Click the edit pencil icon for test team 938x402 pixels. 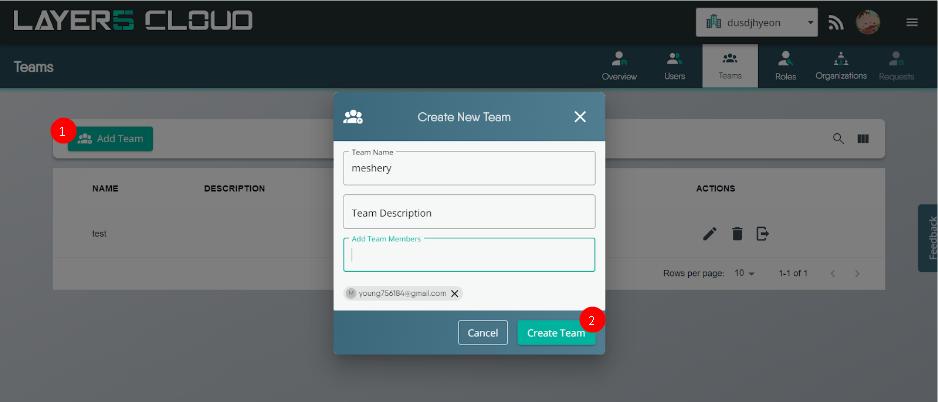point(710,234)
